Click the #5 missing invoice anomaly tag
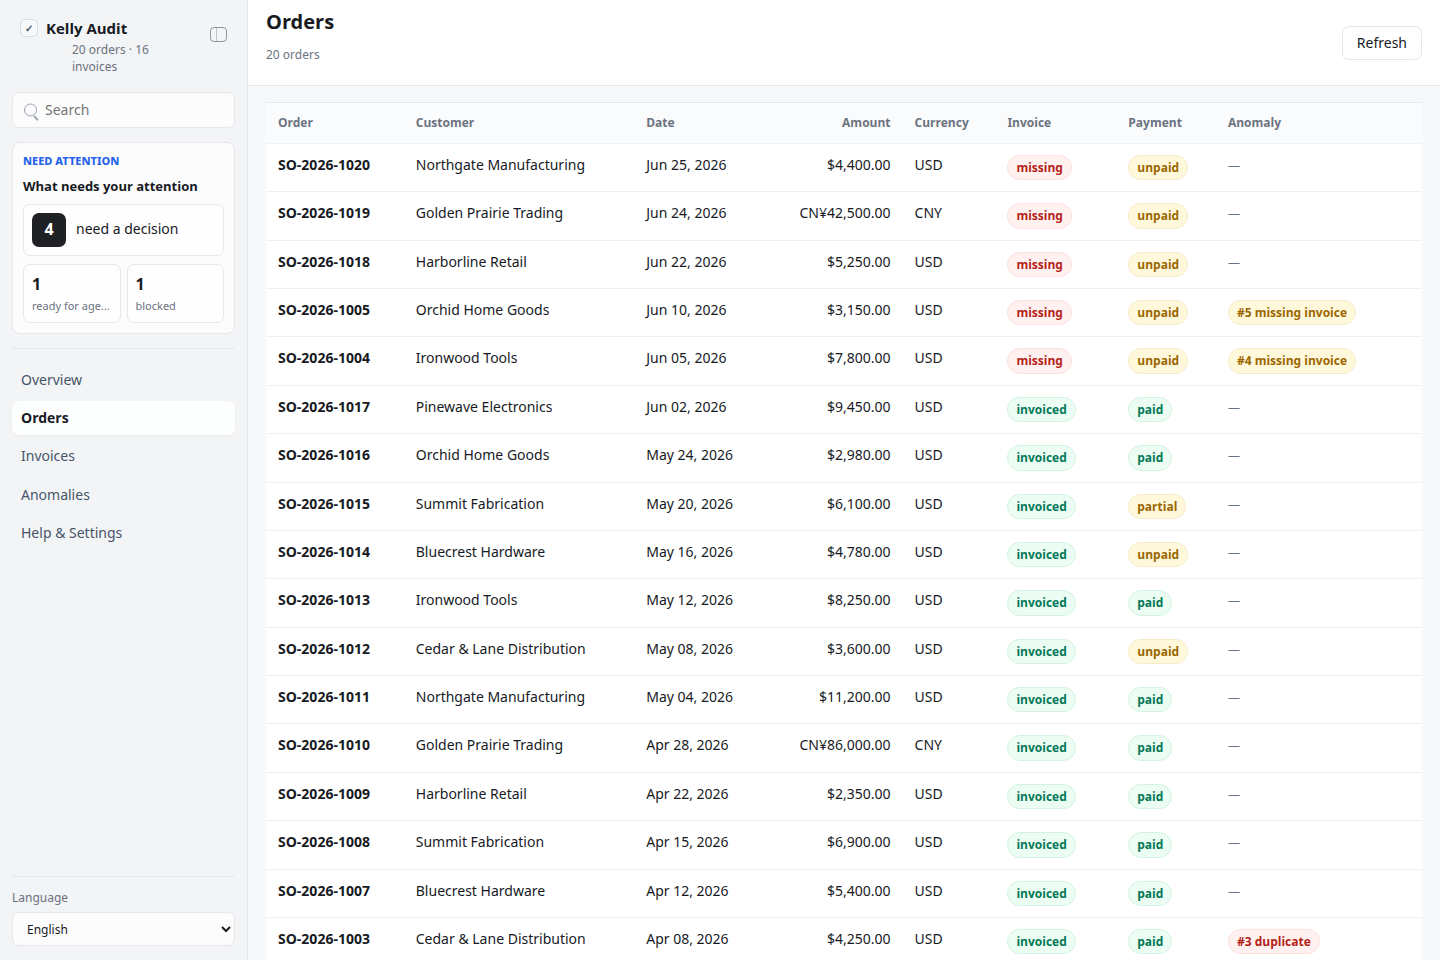The width and height of the screenshot is (1440, 960). [x=1291, y=313]
